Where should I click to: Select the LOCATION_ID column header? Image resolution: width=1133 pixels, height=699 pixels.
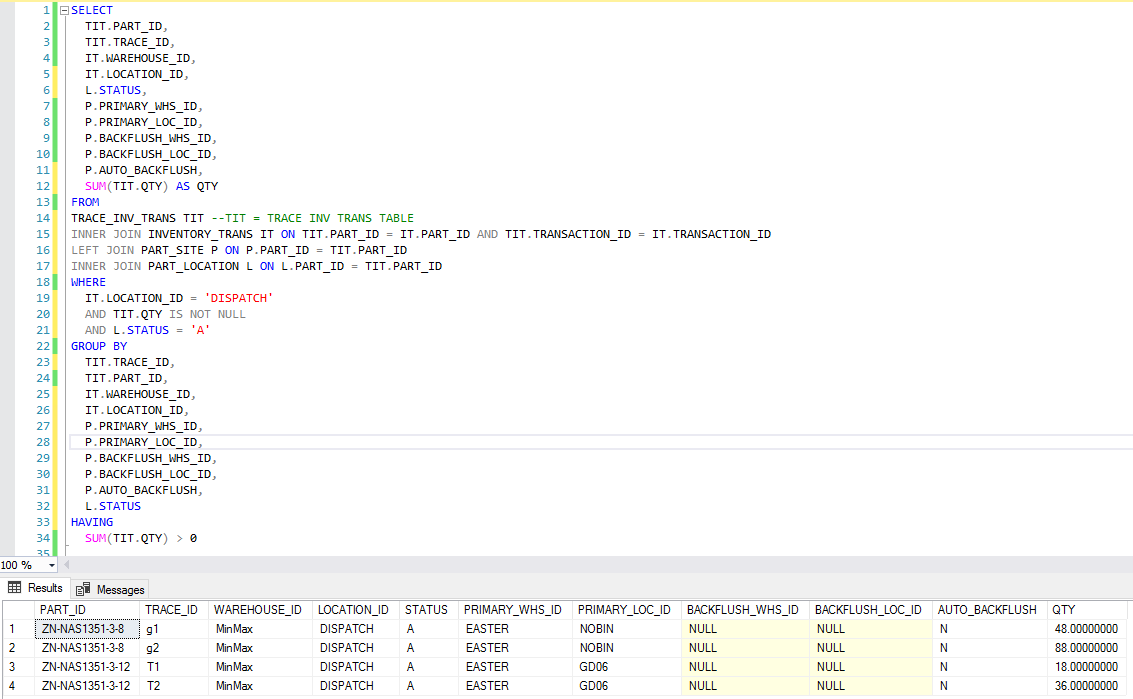(x=356, y=610)
